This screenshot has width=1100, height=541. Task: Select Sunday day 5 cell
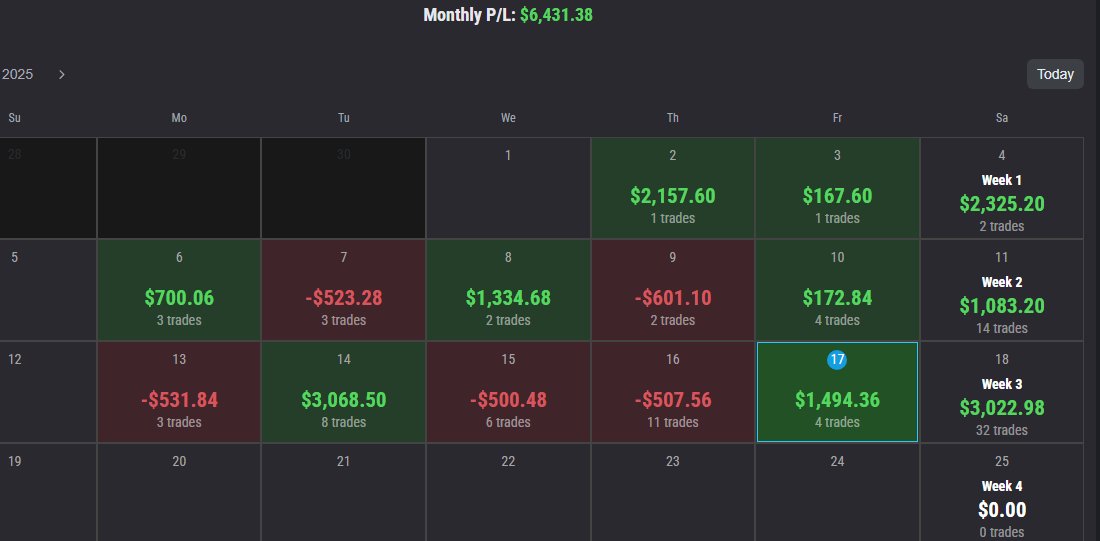[48, 290]
